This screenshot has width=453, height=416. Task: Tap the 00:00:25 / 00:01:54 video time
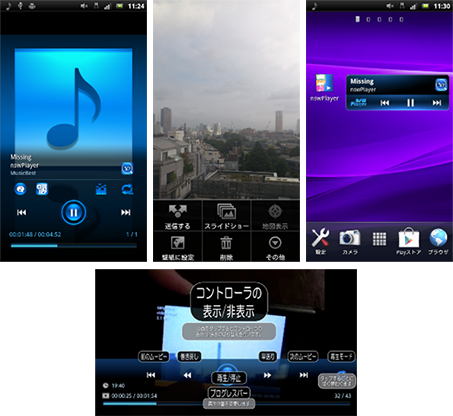click(134, 396)
